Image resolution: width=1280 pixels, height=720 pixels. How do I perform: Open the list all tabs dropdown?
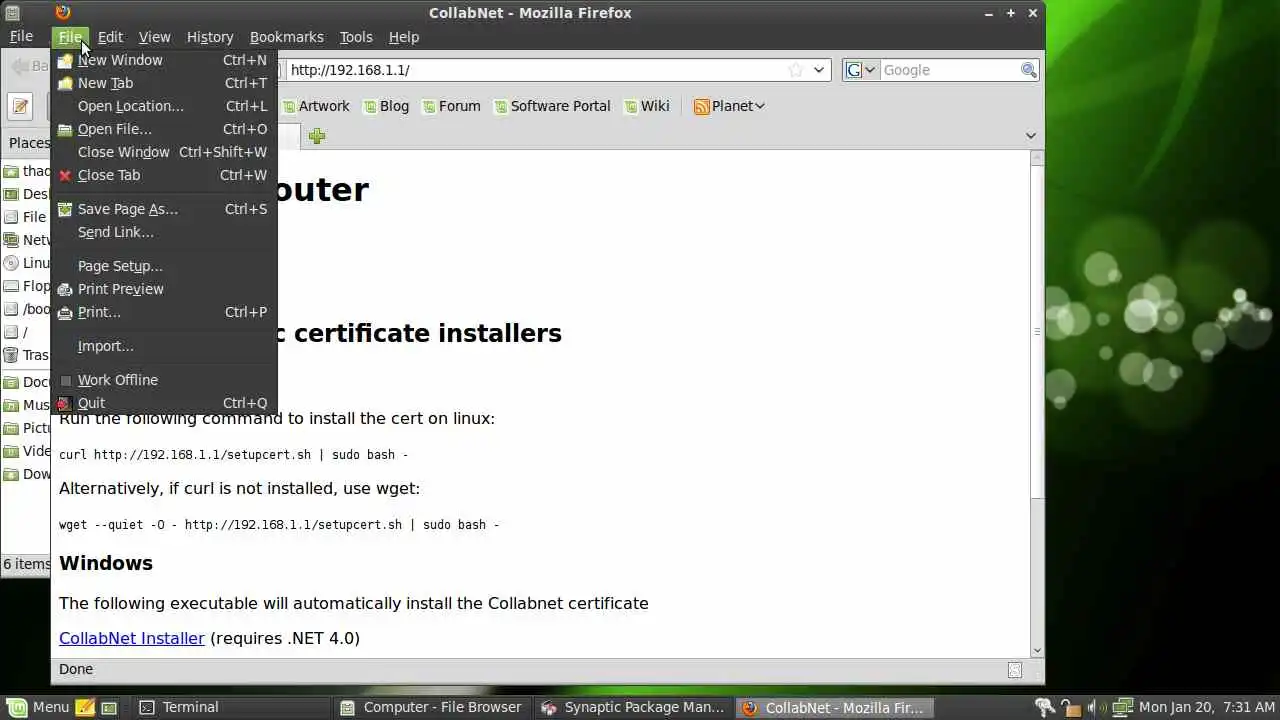(x=1031, y=136)
